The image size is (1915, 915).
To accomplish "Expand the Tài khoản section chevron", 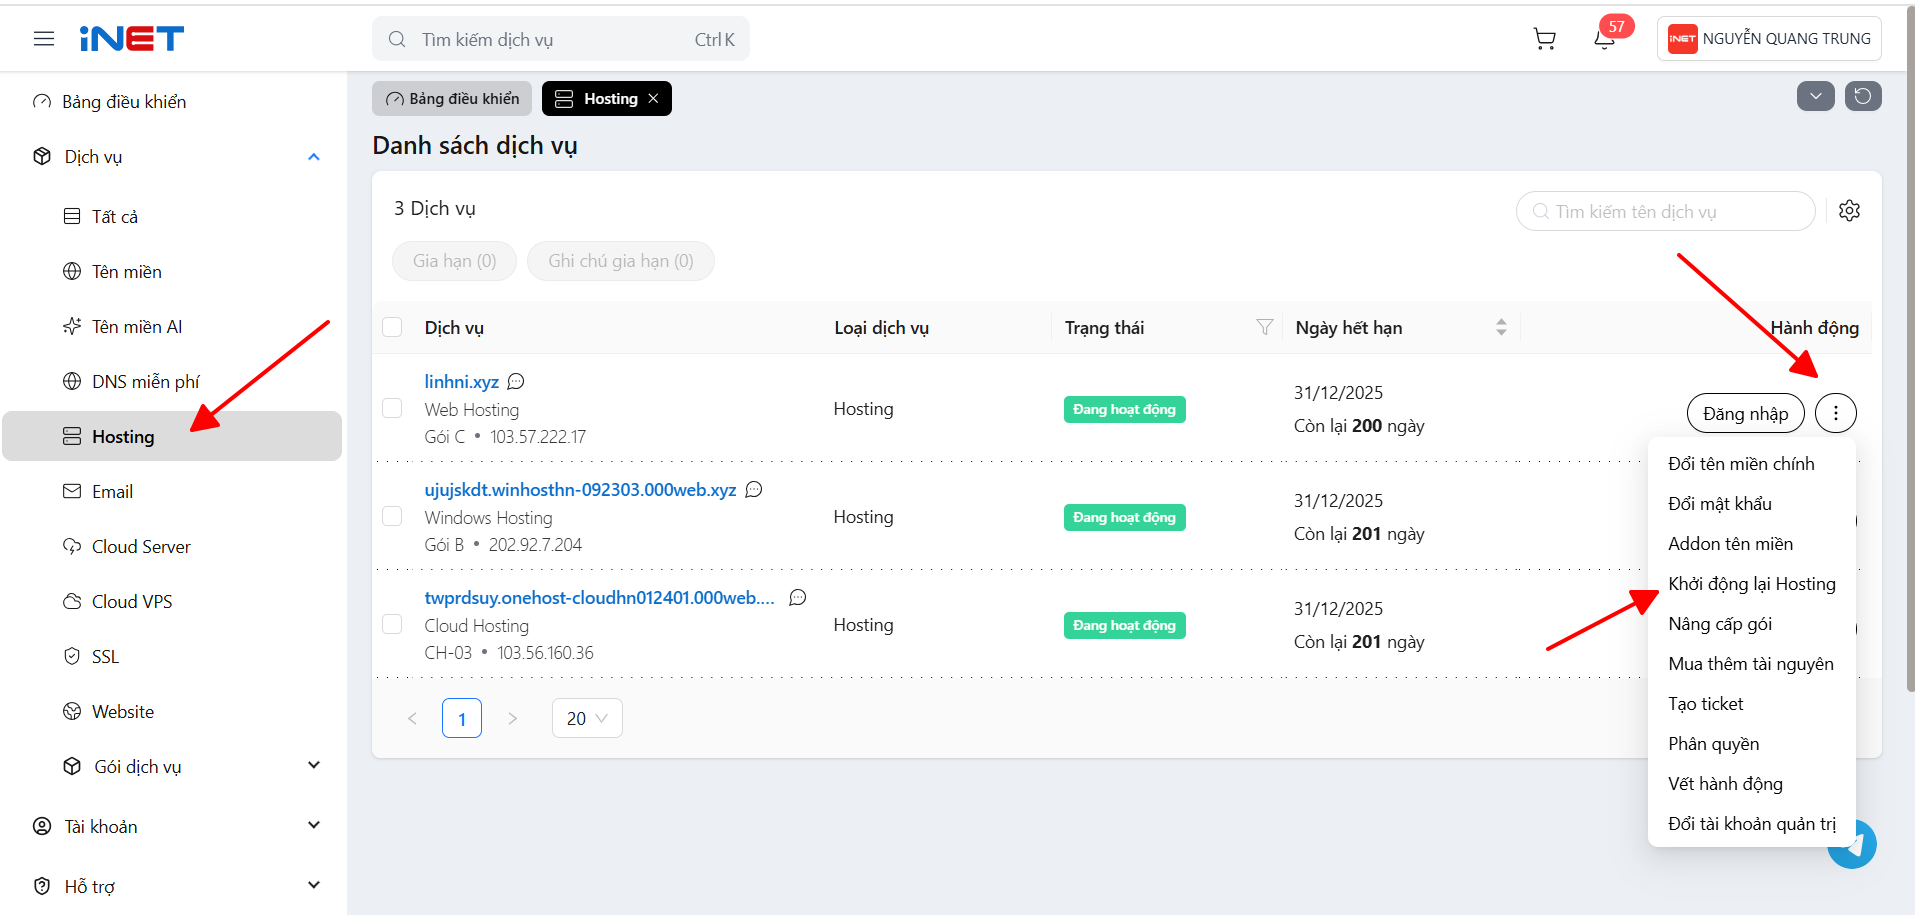I will (314, 825).
